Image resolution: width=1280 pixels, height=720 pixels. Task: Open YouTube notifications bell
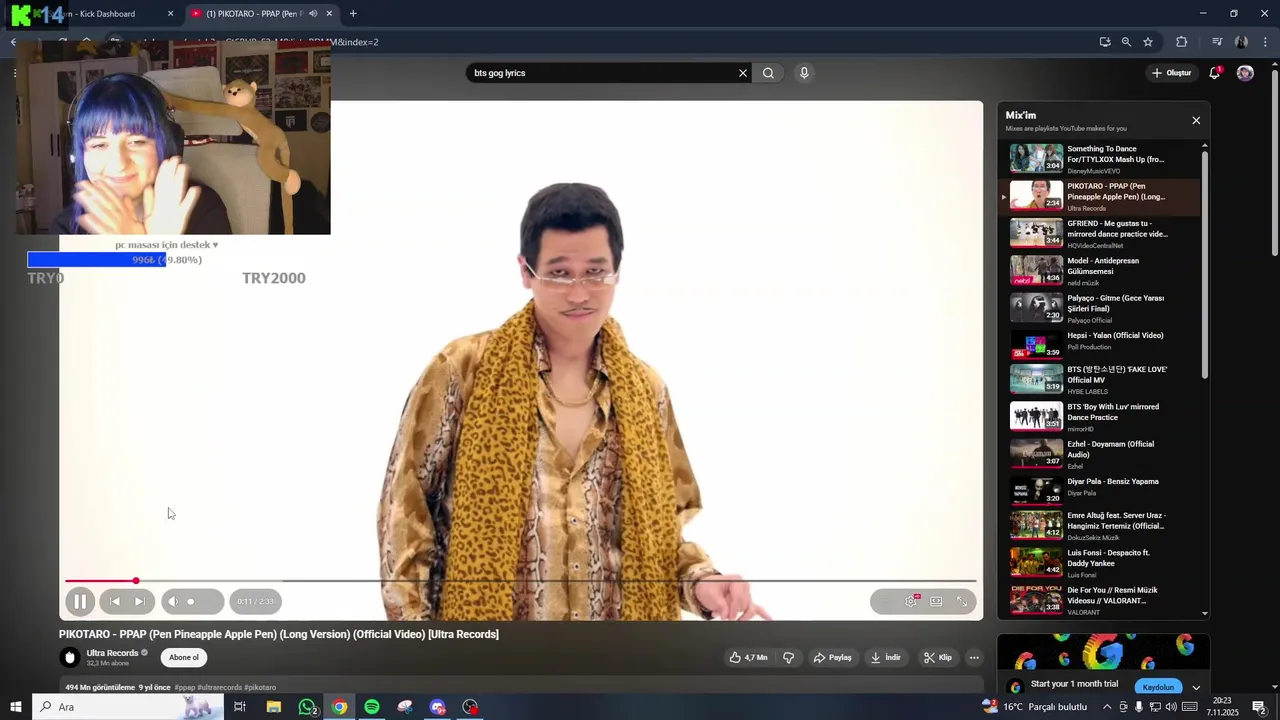tap(1215, 73)
